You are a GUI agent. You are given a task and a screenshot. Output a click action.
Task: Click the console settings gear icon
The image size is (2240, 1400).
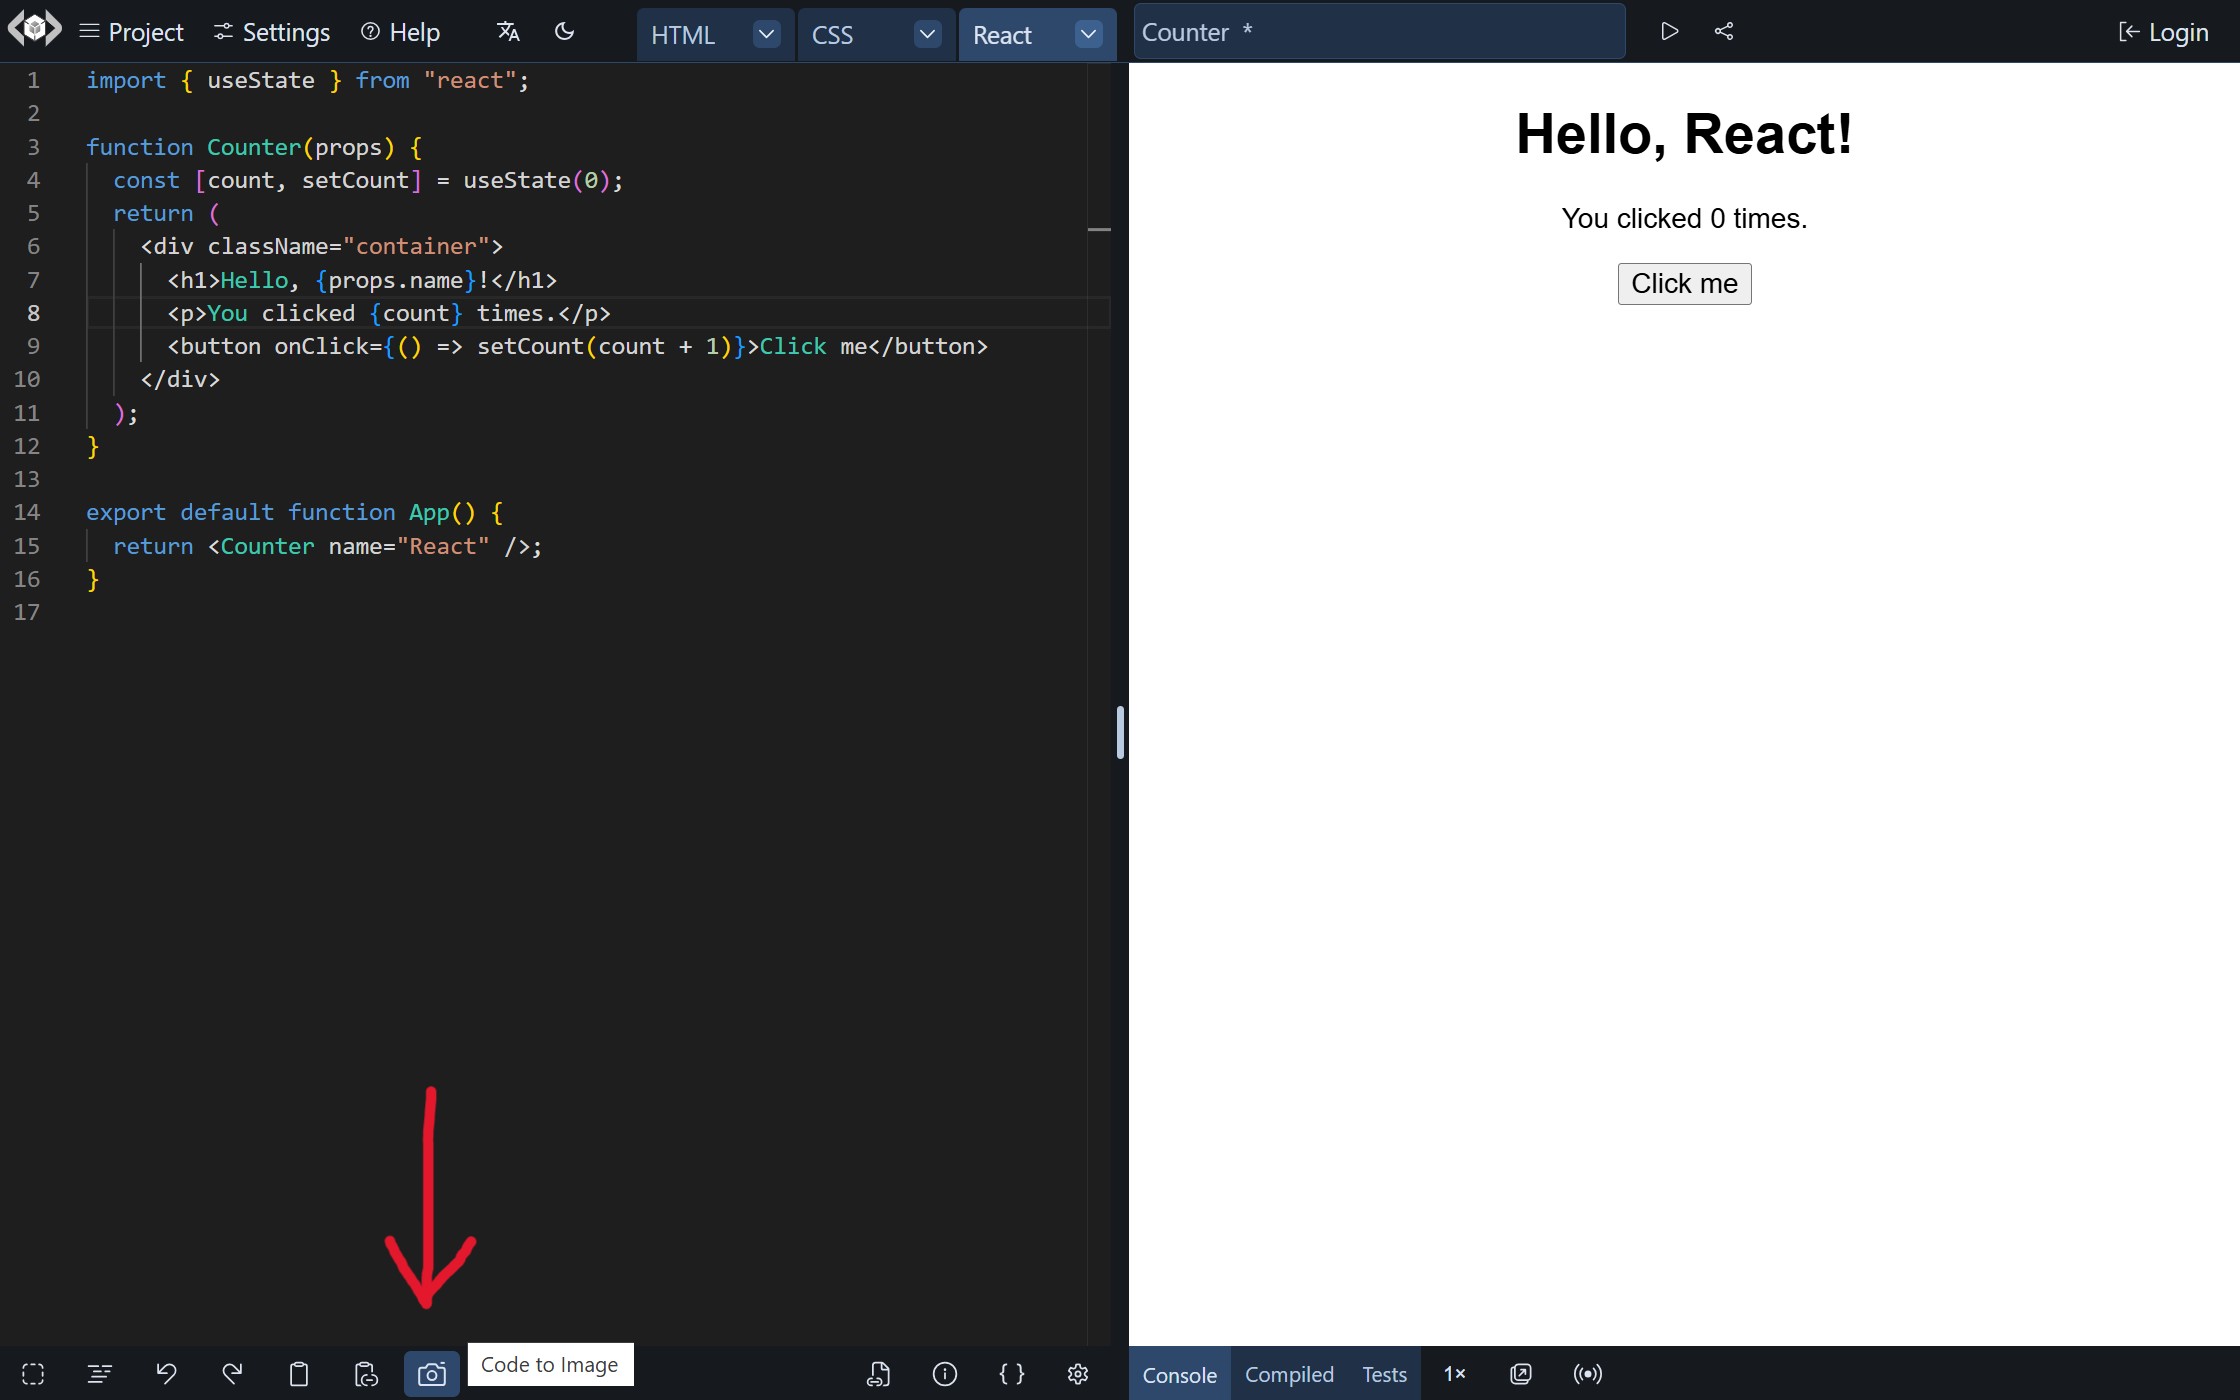(x=1079, y=1373)
